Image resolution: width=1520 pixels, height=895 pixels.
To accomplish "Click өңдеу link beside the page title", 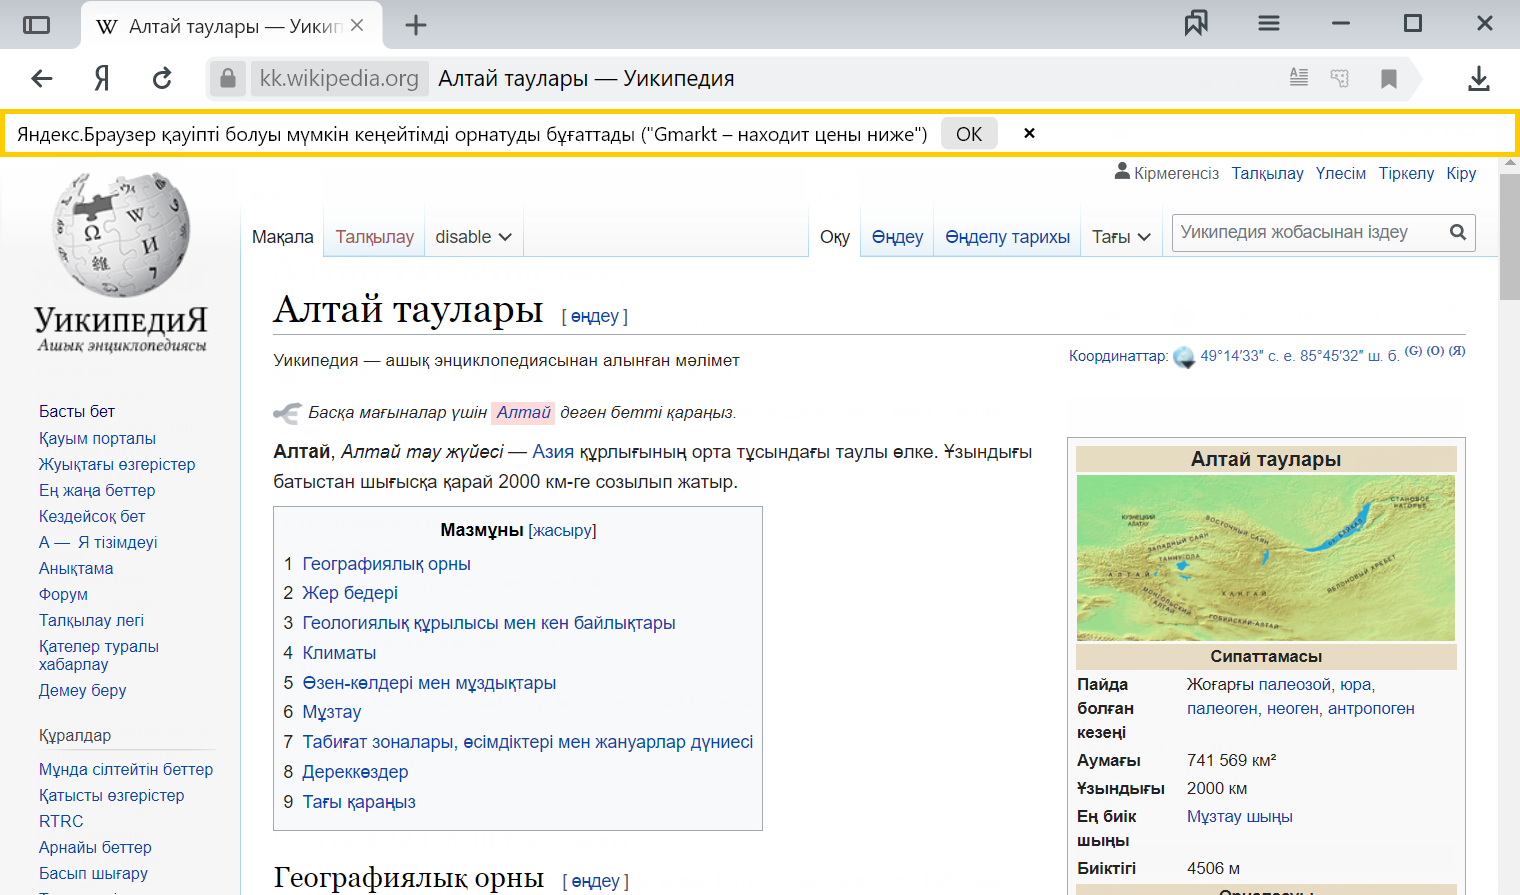I will [x=595, y=316].
